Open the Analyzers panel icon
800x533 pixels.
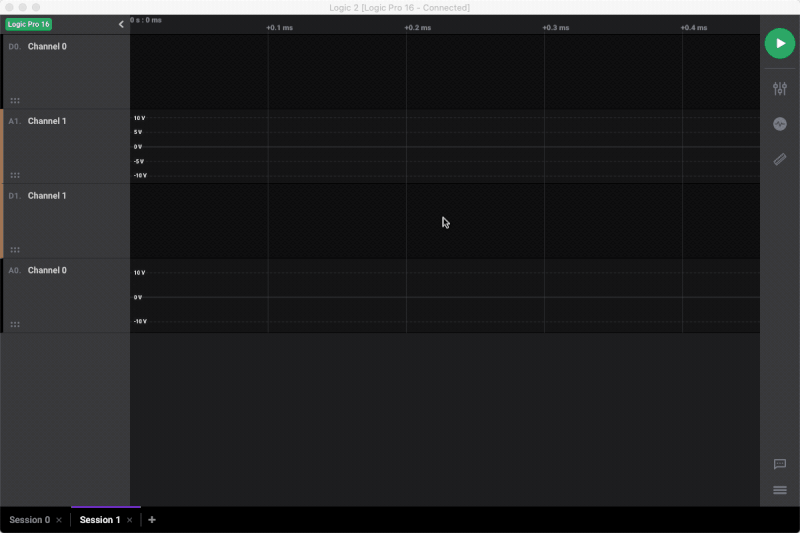pos(780,124)
